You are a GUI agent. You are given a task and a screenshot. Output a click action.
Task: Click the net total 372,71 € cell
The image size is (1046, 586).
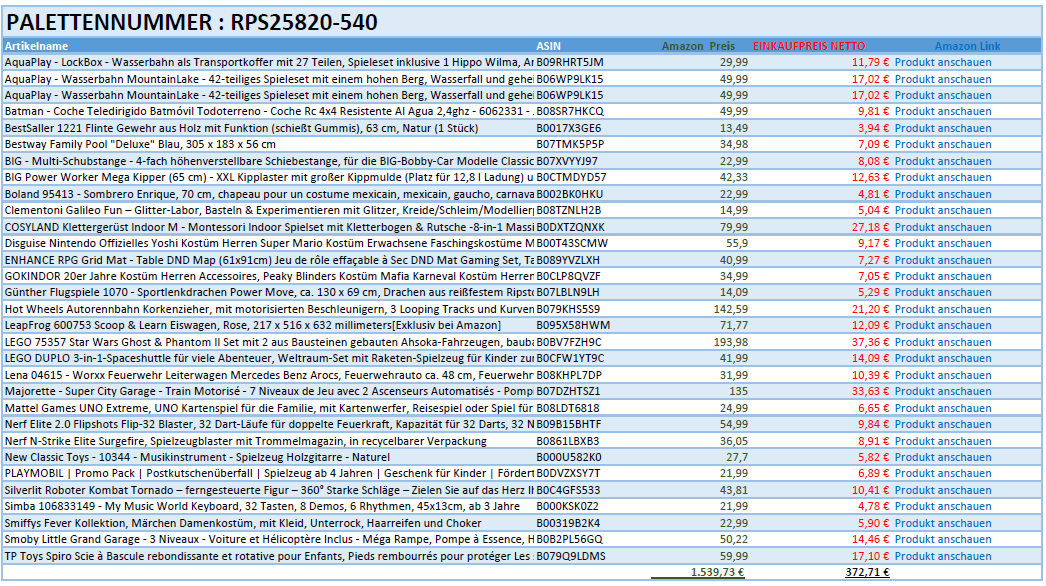click(866, 572)
